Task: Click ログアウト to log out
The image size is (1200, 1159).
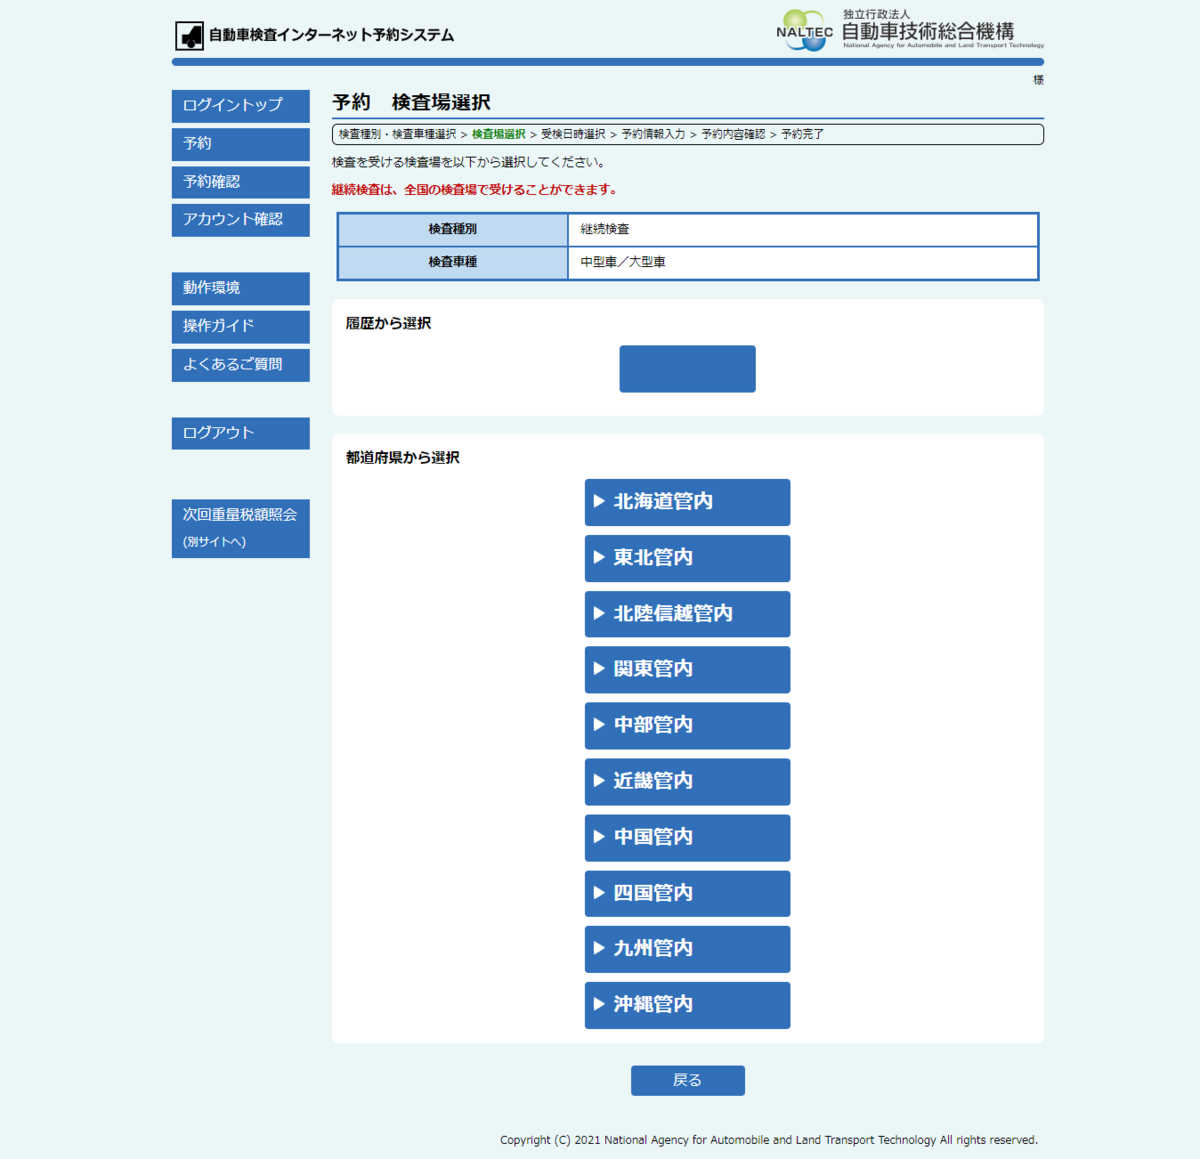Action: point(240,433)
